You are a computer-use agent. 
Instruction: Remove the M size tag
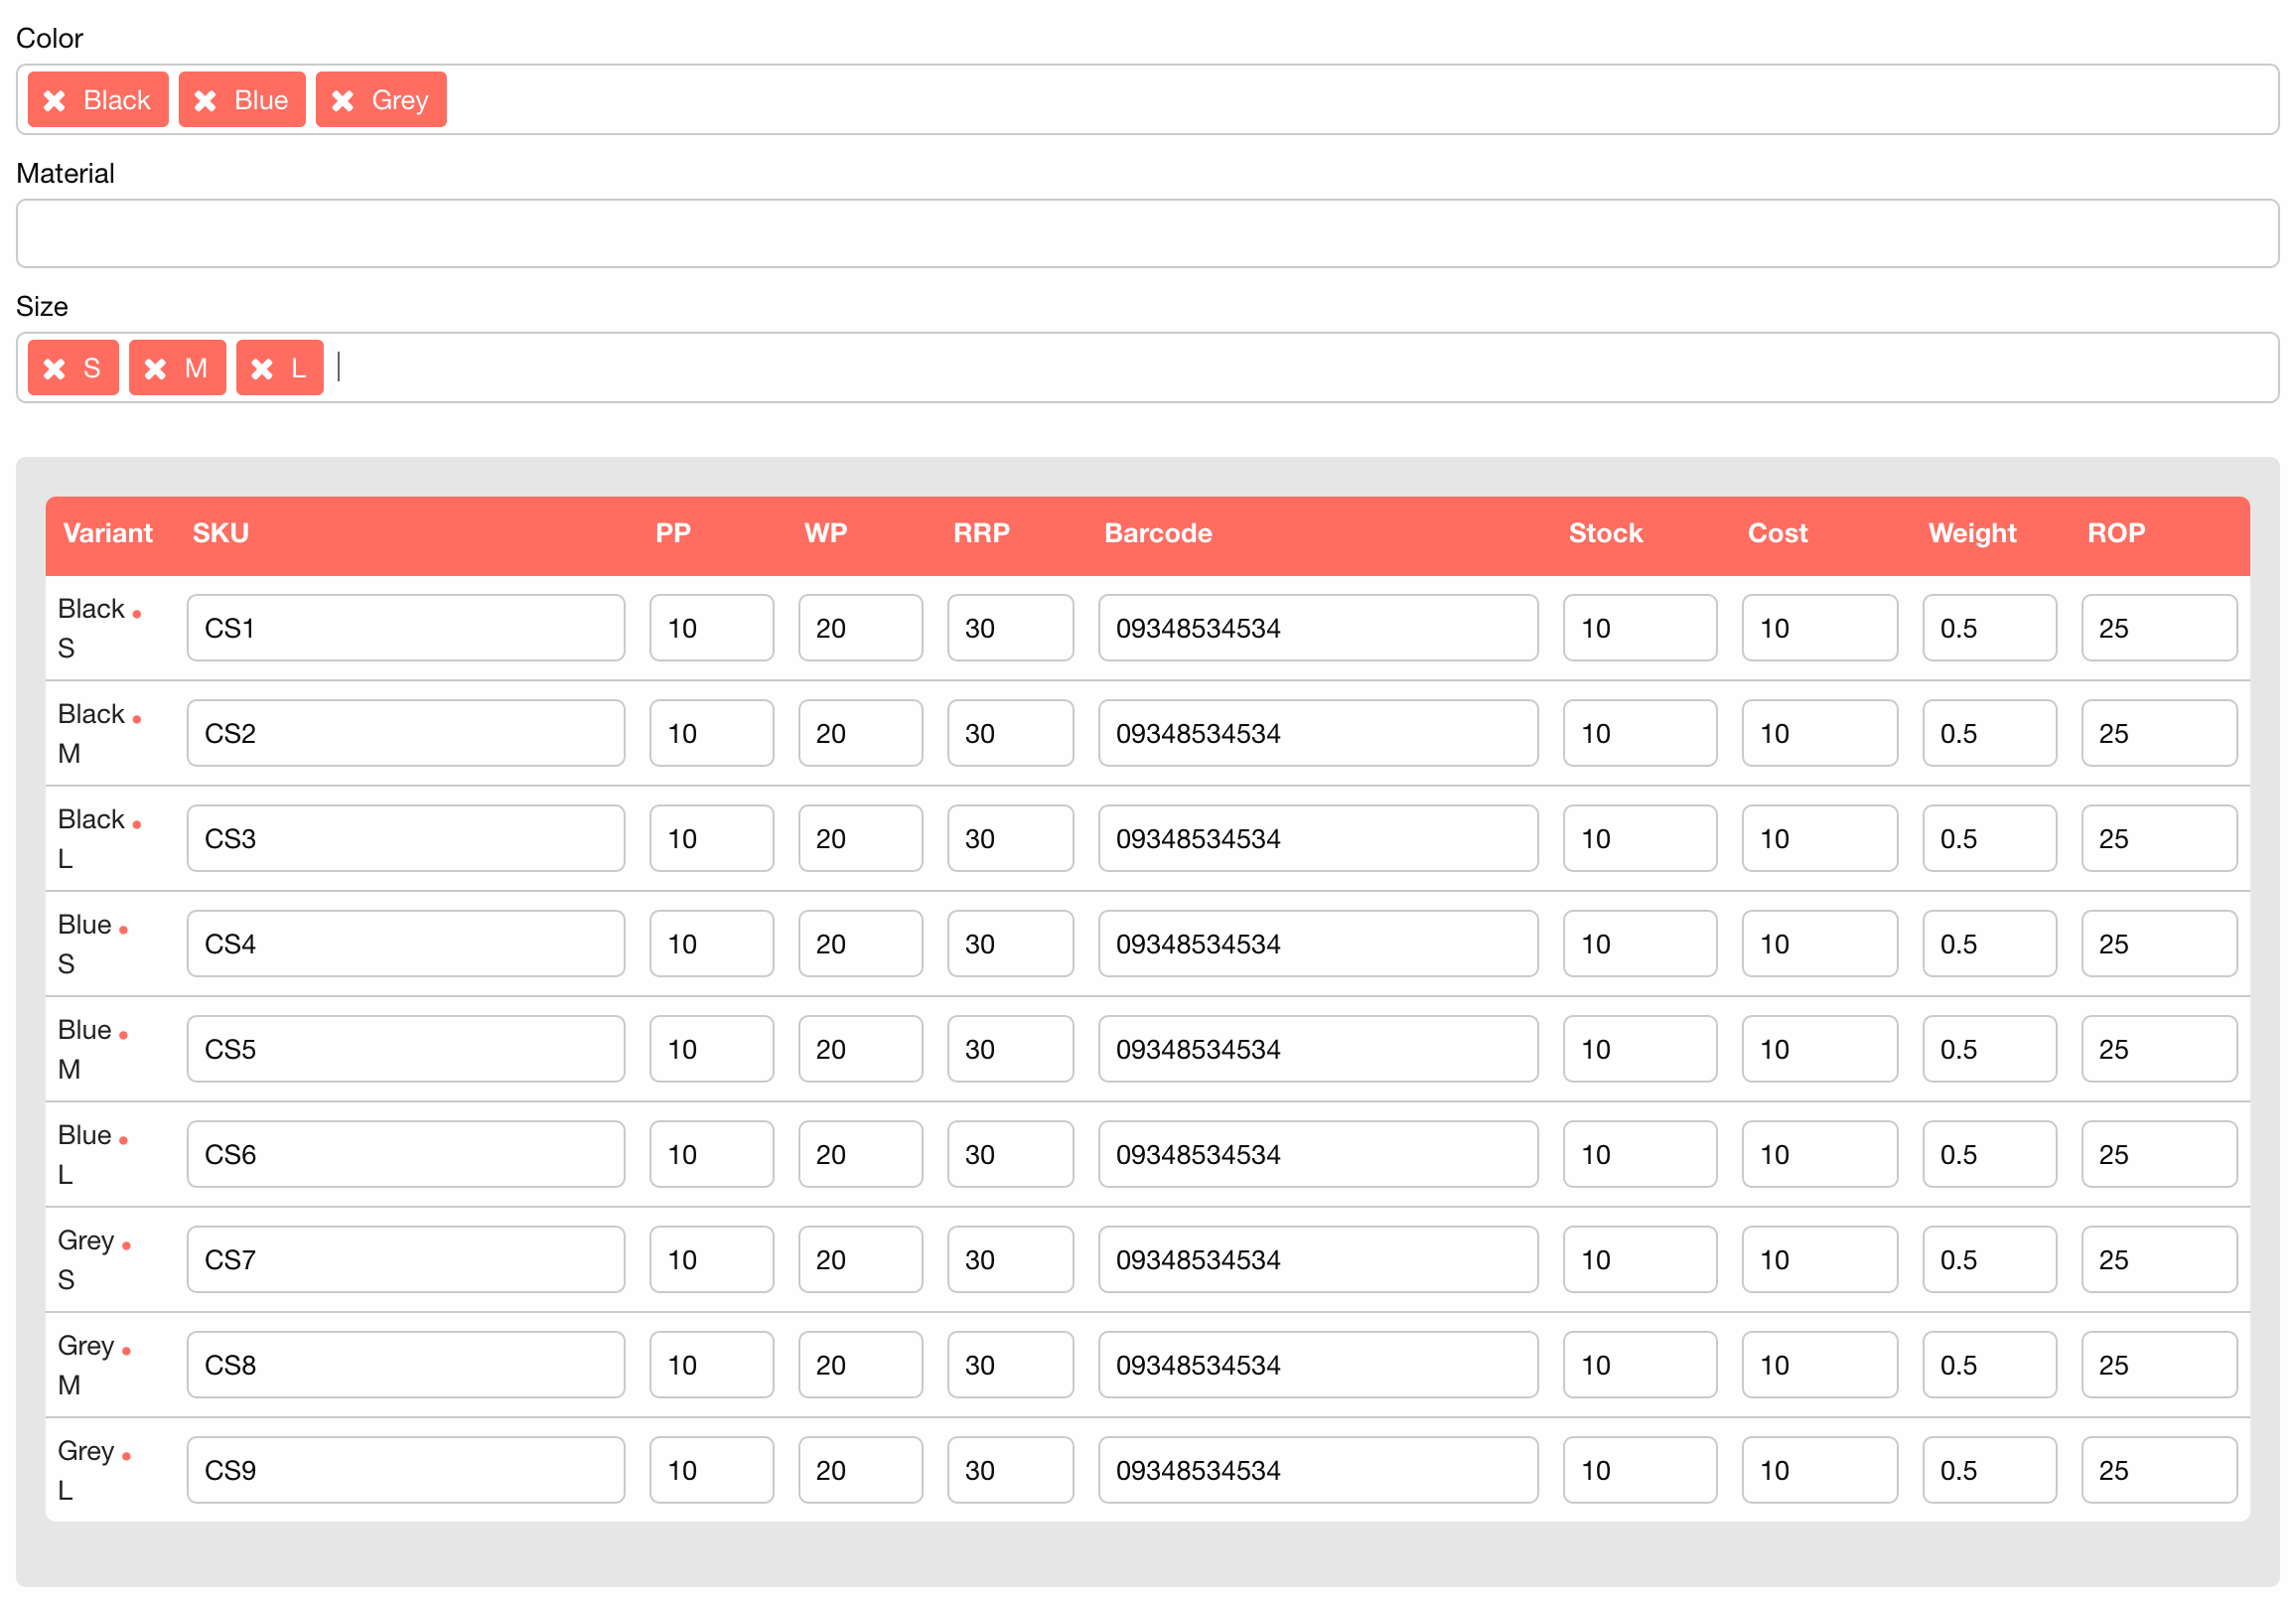[x=155, y=369]
